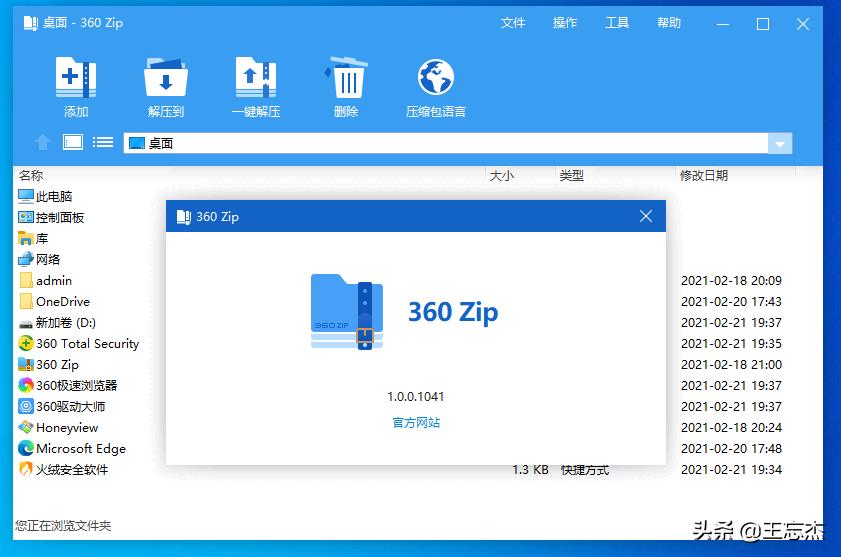Click the 1.3 KB size value
Viewport: 841px width, 557px height.
point(530,470)
